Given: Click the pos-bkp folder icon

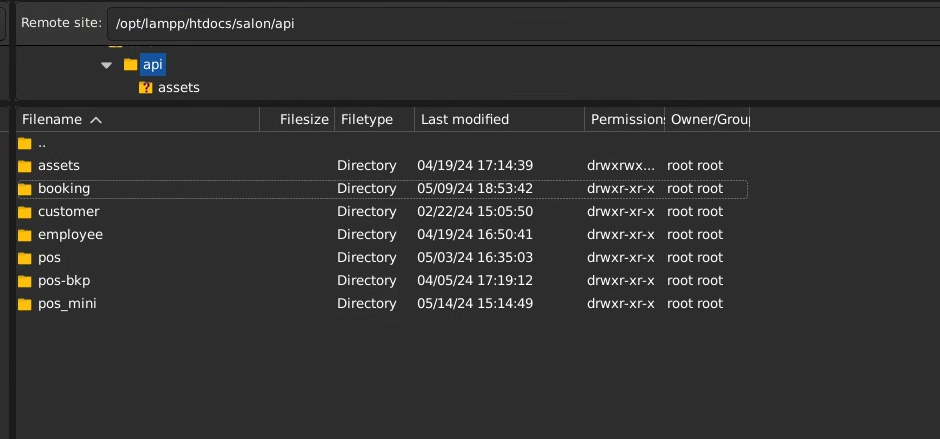Looking at the screenshot, I should [x=25, y=280].
